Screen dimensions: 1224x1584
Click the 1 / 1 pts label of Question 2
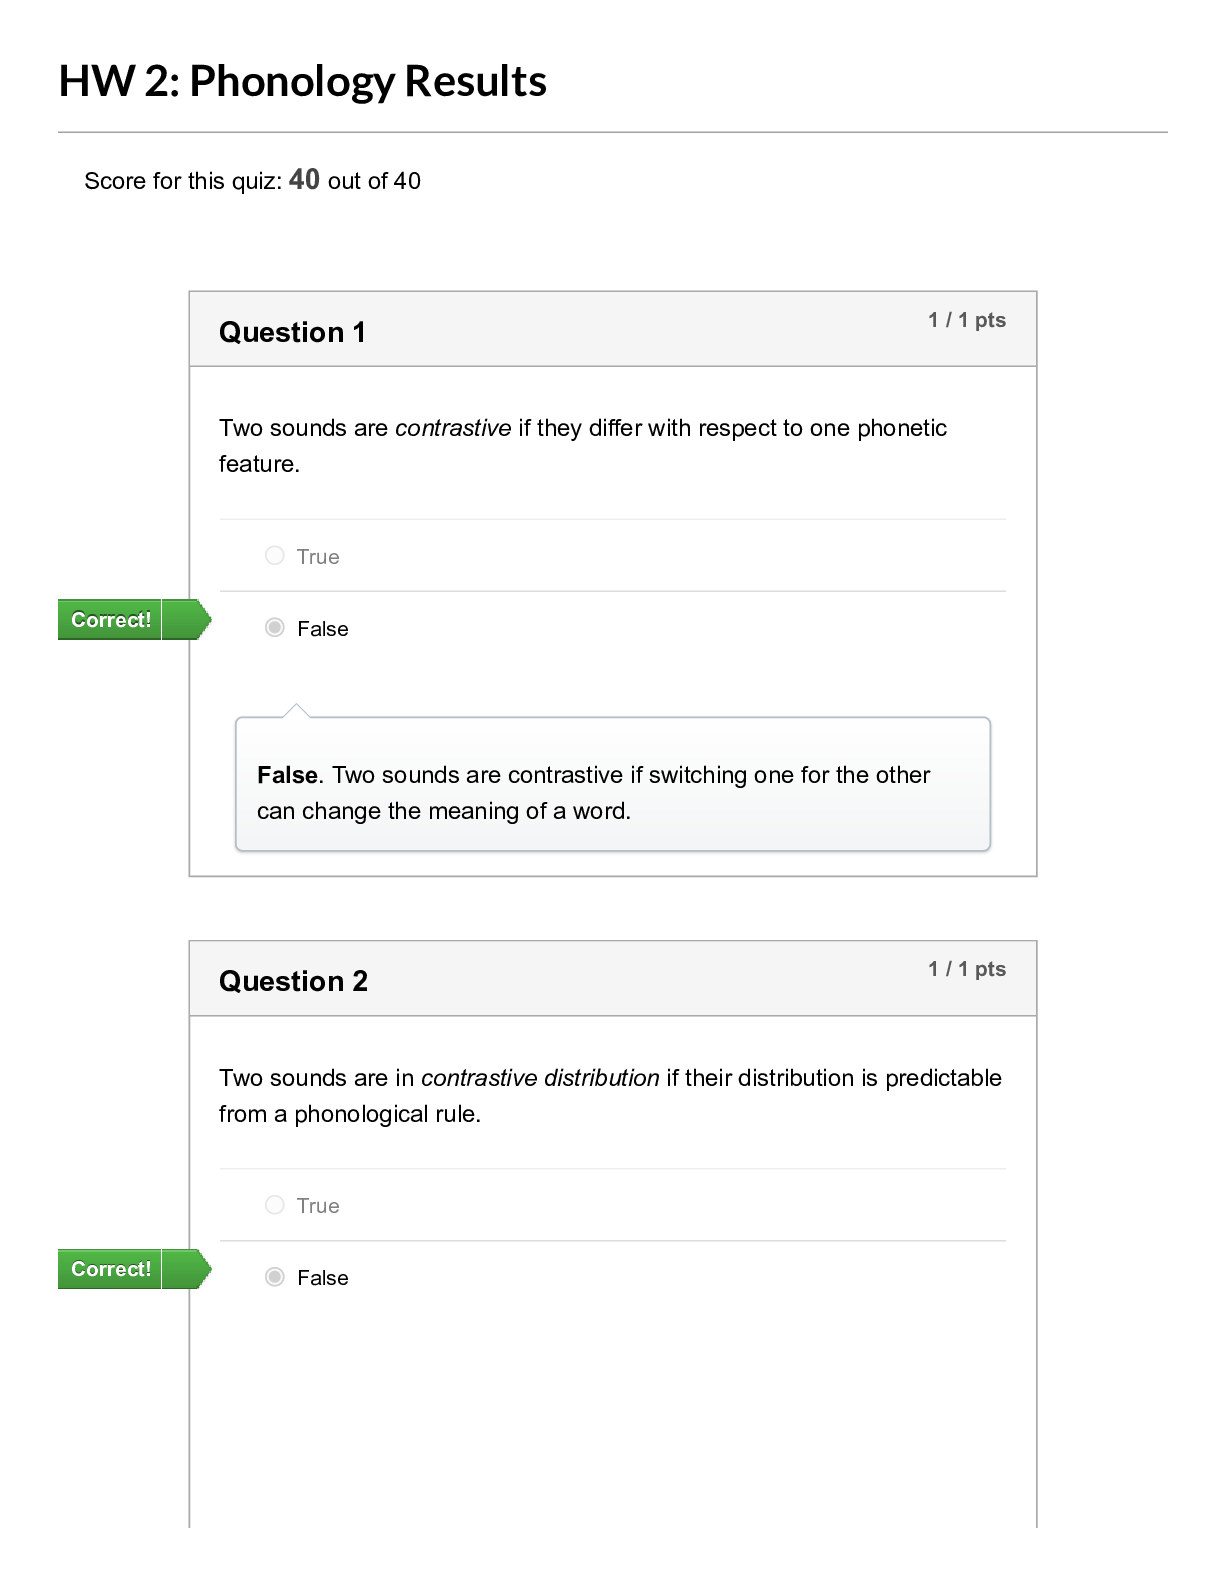pos(966,969)
